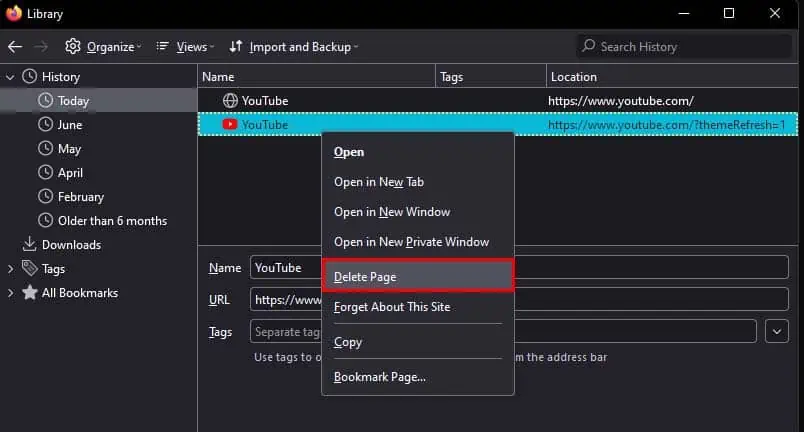This screenshot has height=432, width=804.
Task: Click the clock icon next to June
Action: (46, 124)
